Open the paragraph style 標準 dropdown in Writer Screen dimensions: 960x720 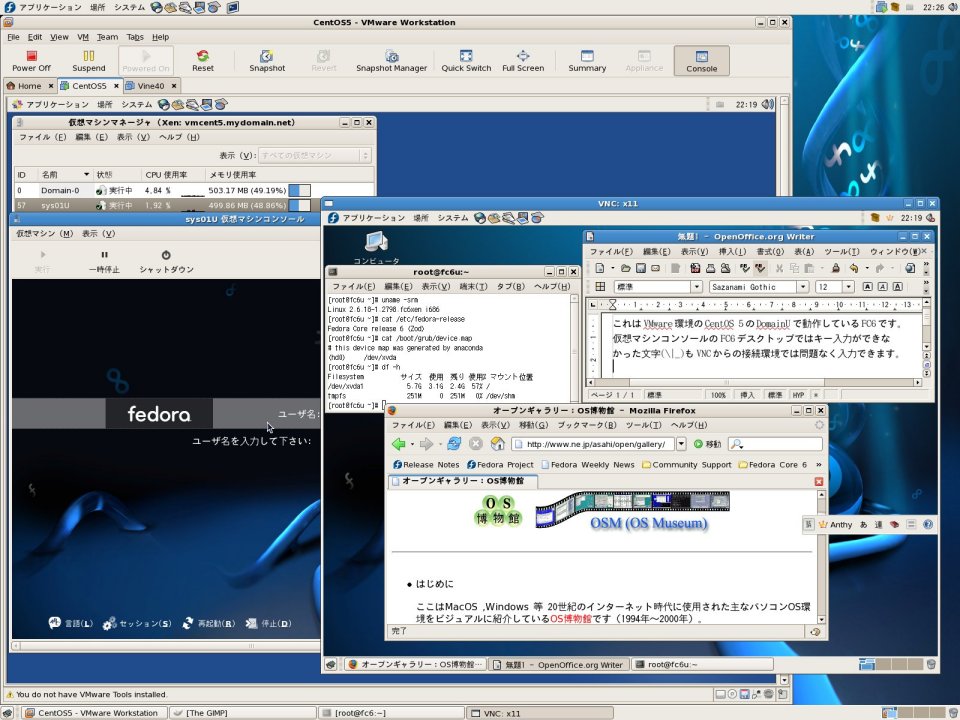point(696,287)
